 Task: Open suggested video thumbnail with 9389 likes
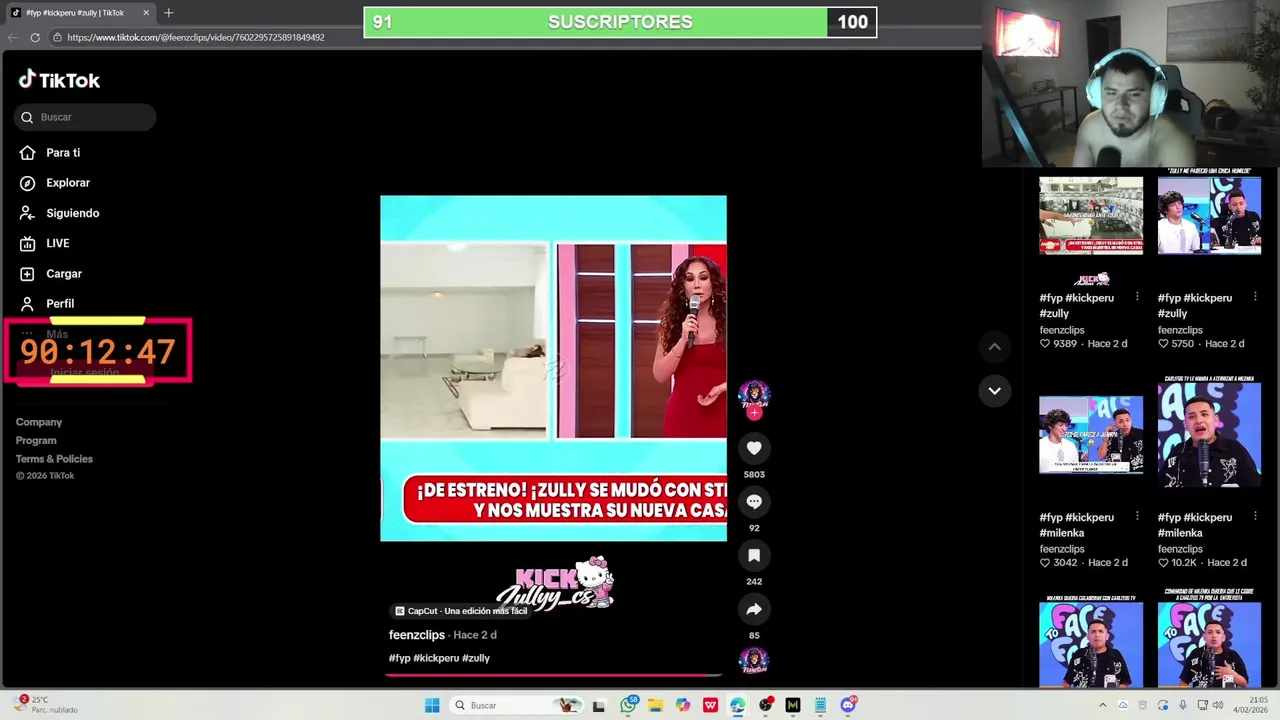(x=1091, y=216)
